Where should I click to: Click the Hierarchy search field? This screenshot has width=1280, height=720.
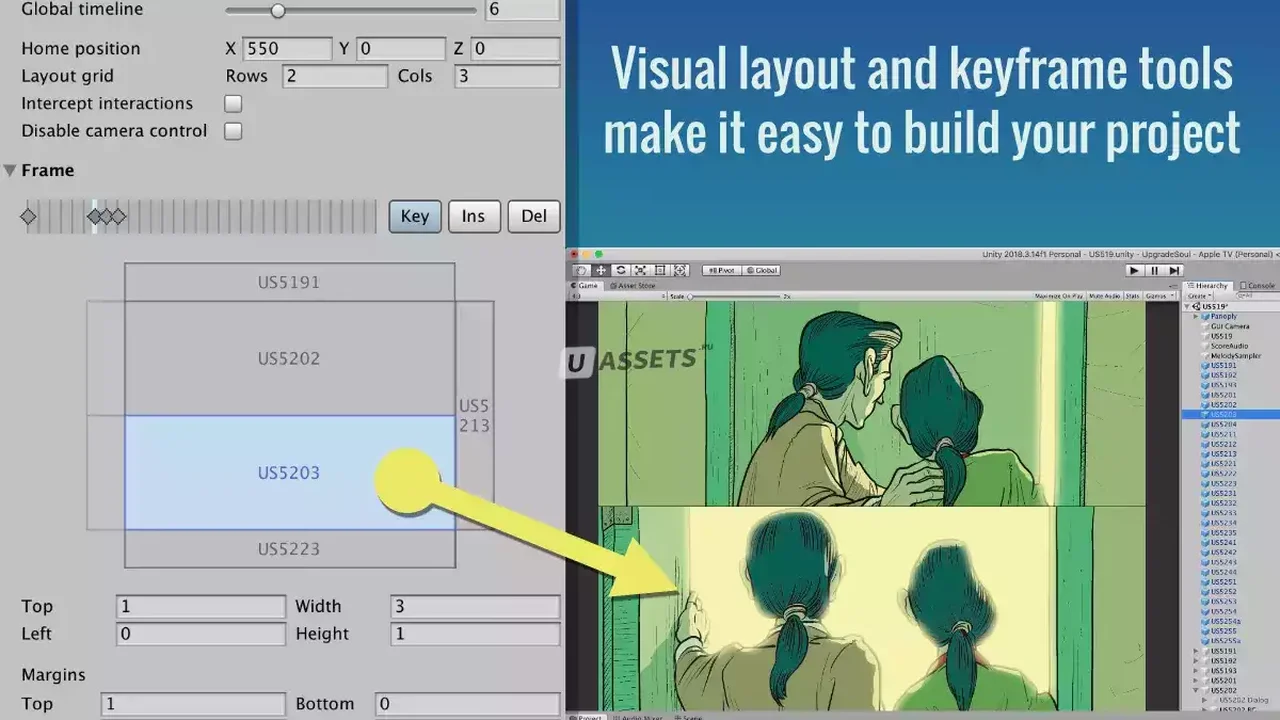1256,296
